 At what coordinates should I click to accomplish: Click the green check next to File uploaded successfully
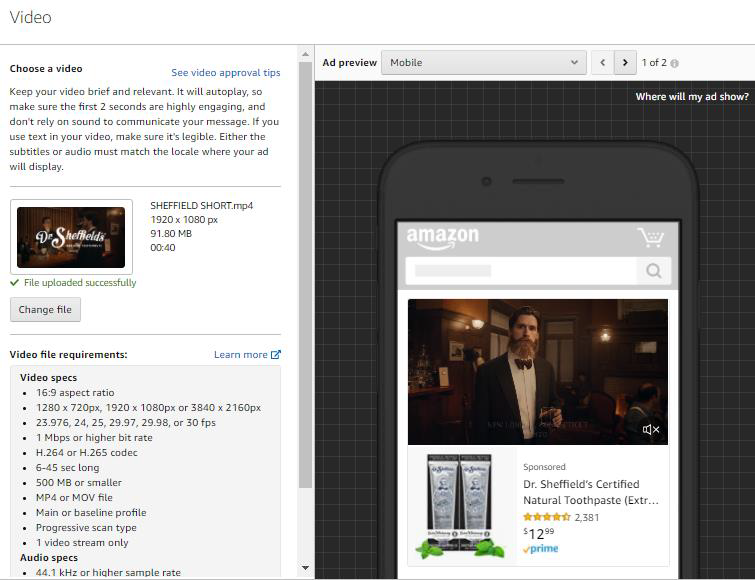tap(14, 283)
